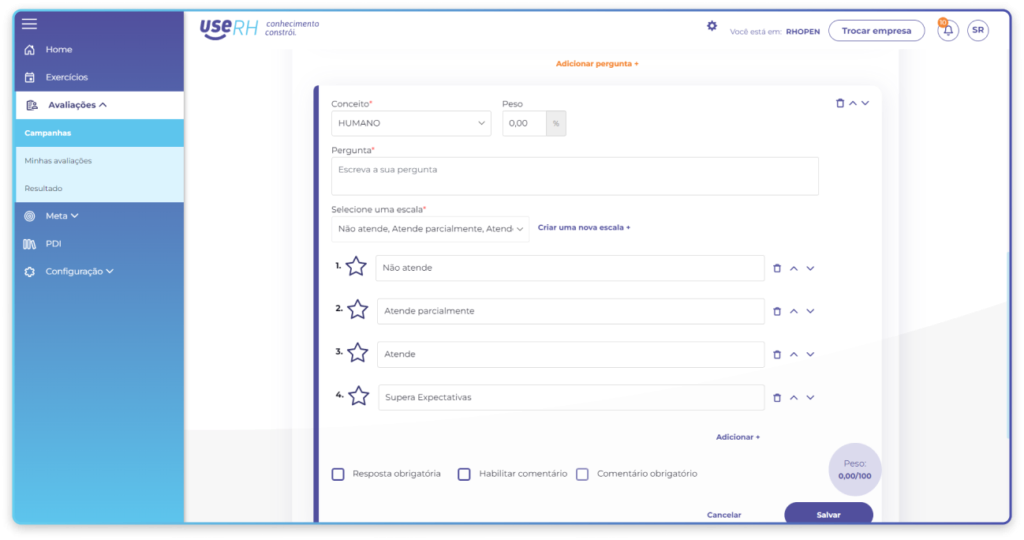Image resolution: width=1024 pixels, height=540 pixels.
Task: Move Supera Expectativas option up
Action: pos(793,398)
